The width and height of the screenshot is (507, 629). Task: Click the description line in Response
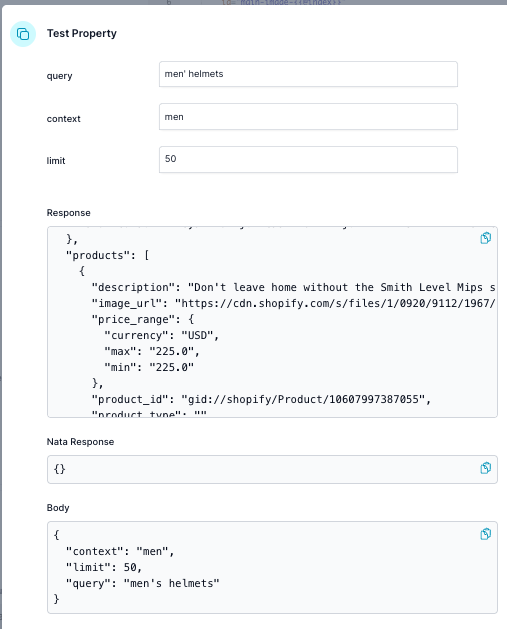[293, 287]
